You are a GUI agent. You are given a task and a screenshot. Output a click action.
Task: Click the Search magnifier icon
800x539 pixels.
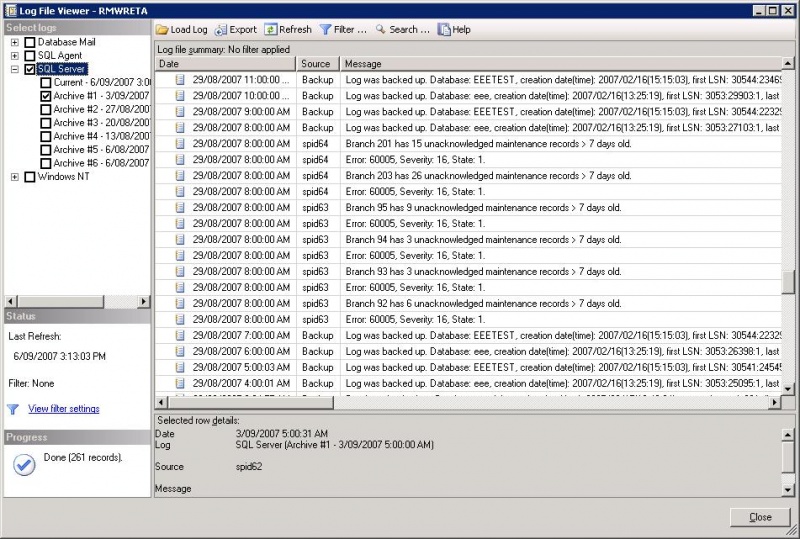381,30
